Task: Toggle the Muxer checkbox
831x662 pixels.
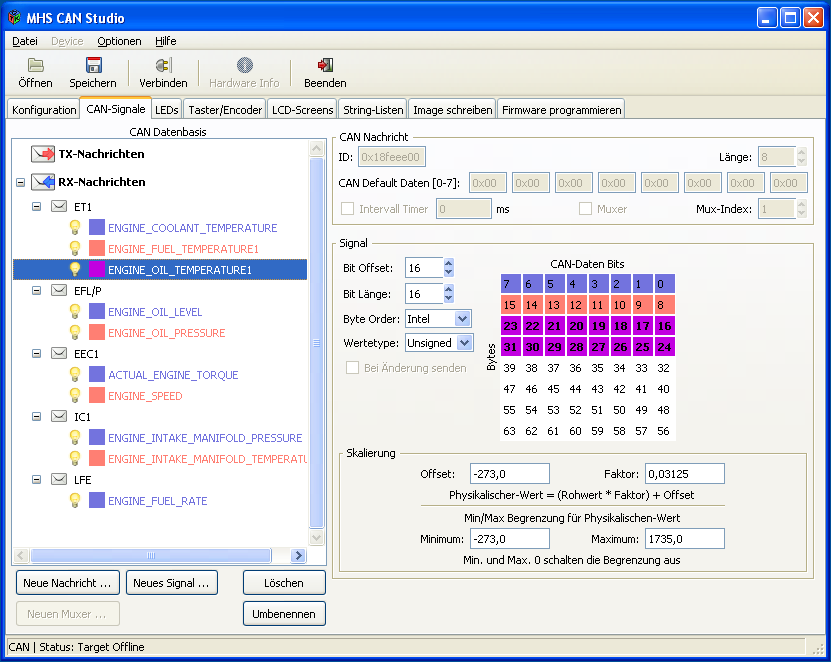Action: tap(586, 209)
